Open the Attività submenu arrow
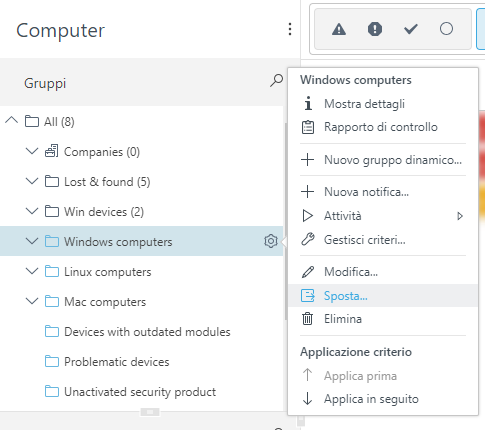 (460, 216)
